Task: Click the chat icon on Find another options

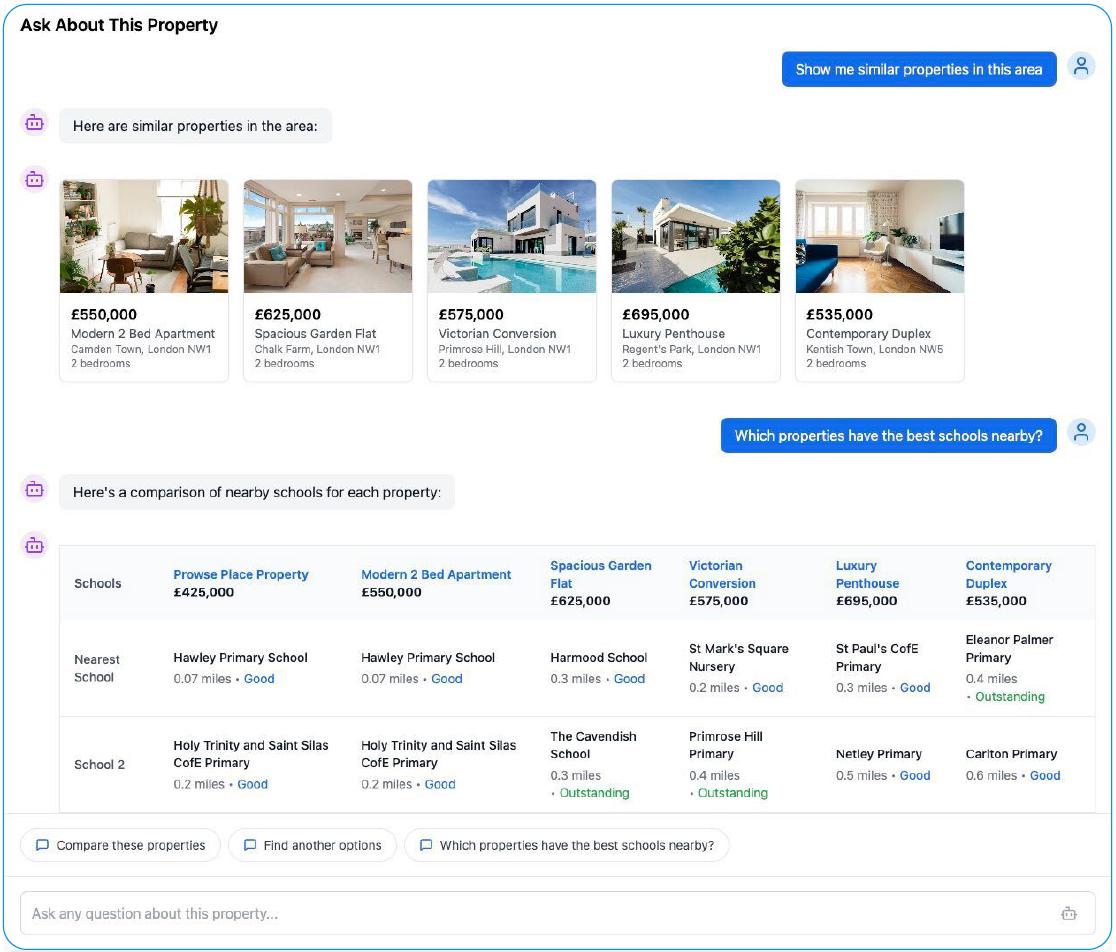Action: pos(250,845)
